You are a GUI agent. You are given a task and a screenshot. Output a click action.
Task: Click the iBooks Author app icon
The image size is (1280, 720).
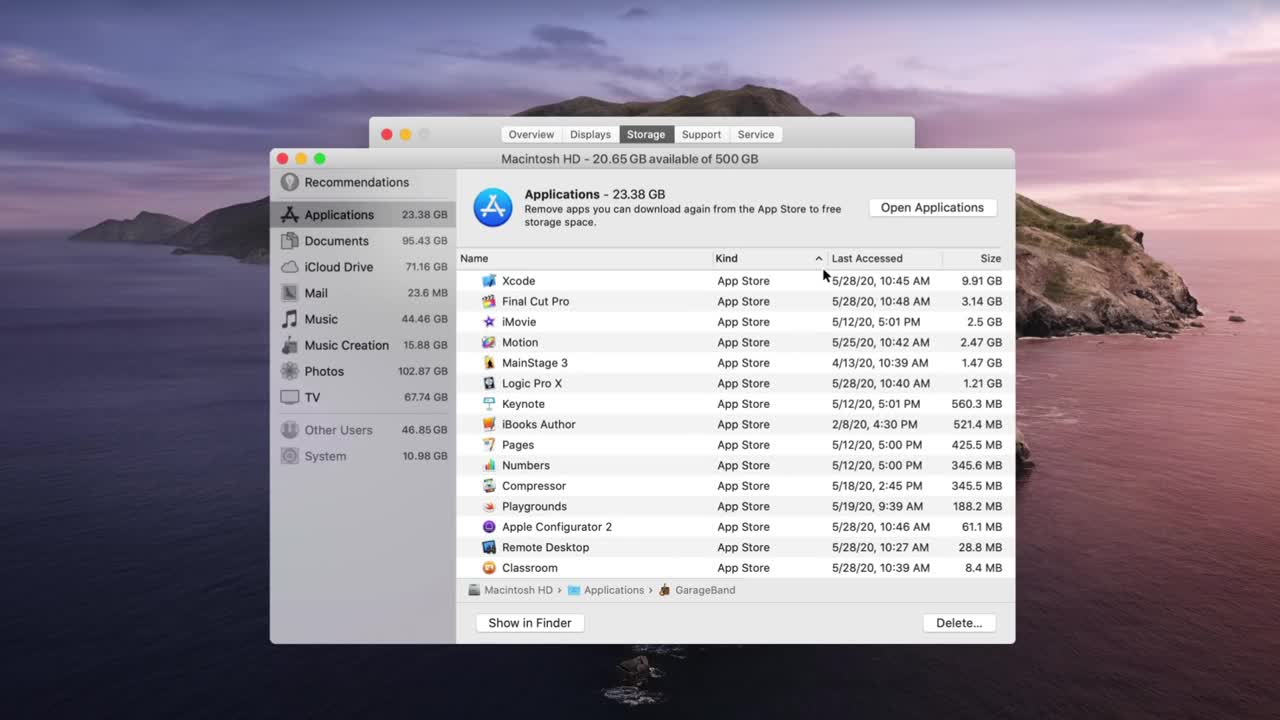(489, 424)
